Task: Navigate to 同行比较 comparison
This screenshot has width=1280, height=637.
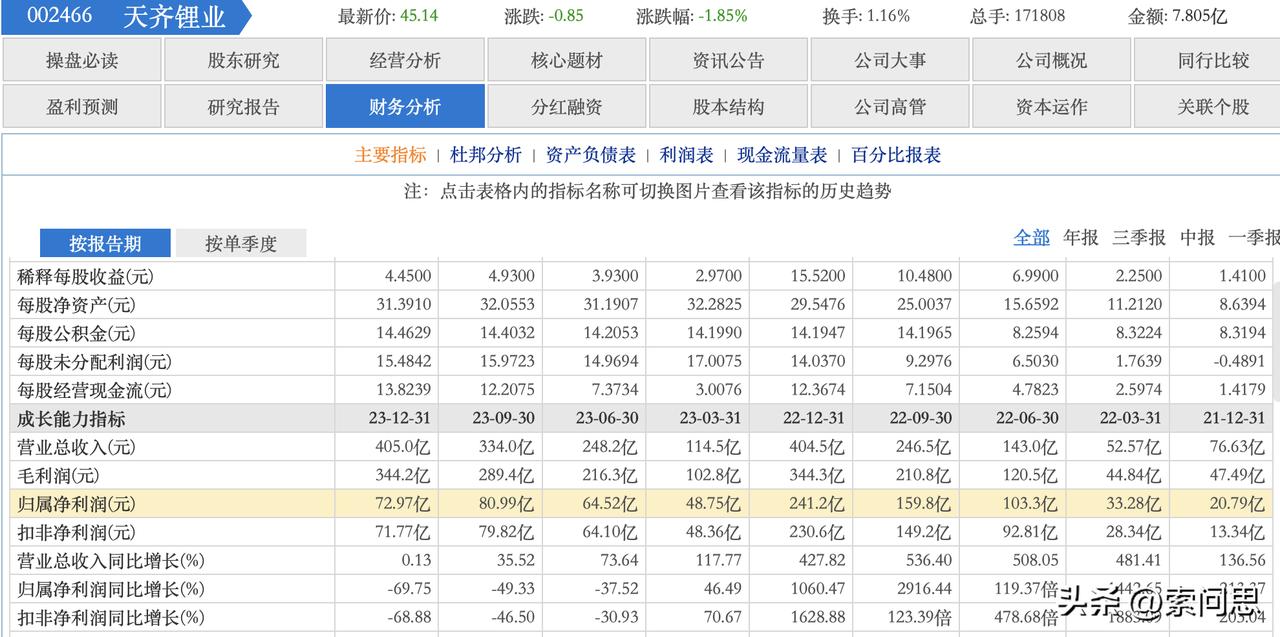Action: (1213, 60)
